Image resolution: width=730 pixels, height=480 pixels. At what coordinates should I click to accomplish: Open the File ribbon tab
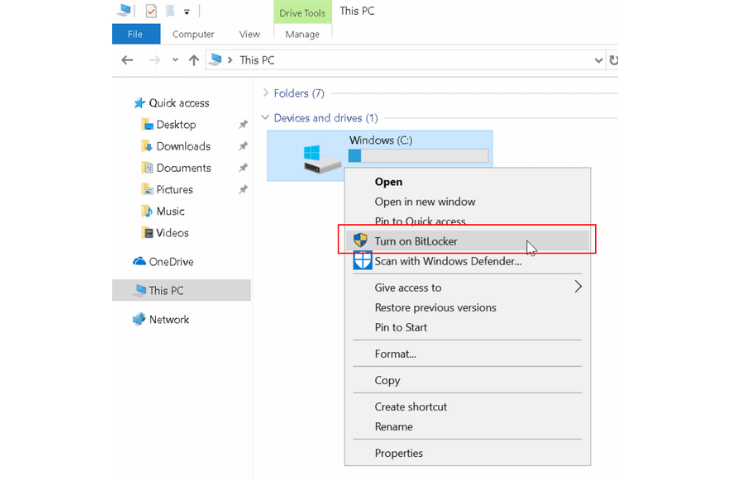[x=136, y=34]
